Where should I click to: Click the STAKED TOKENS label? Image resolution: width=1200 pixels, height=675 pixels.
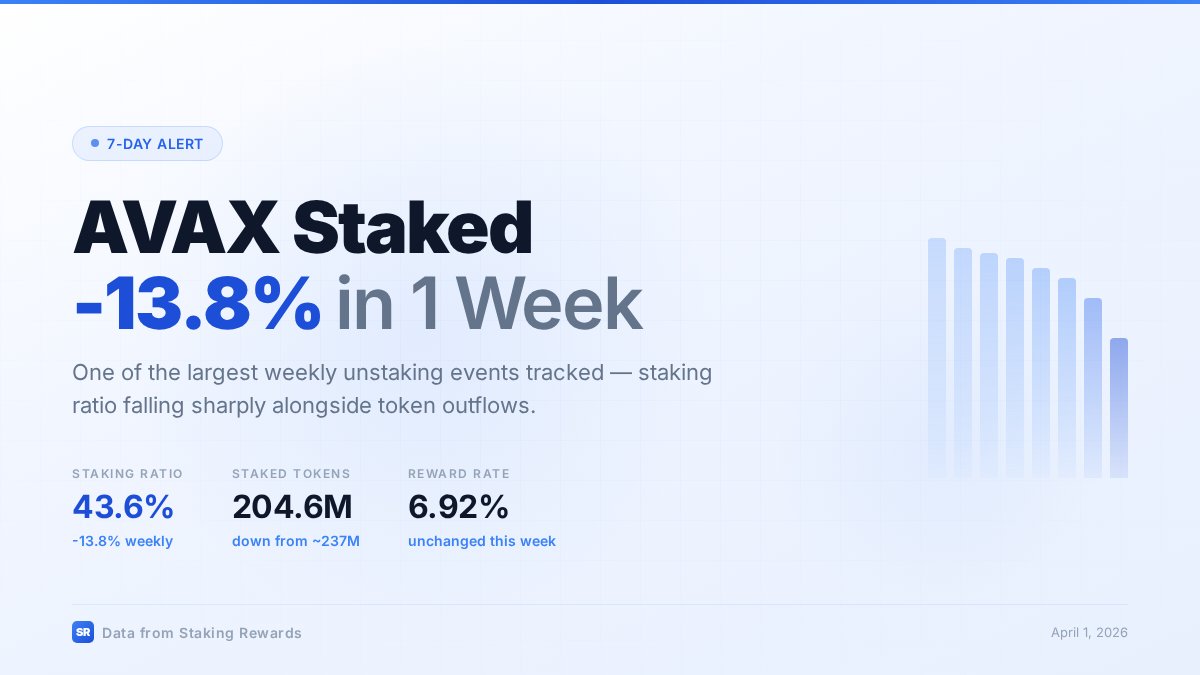[x=291, y=474]
